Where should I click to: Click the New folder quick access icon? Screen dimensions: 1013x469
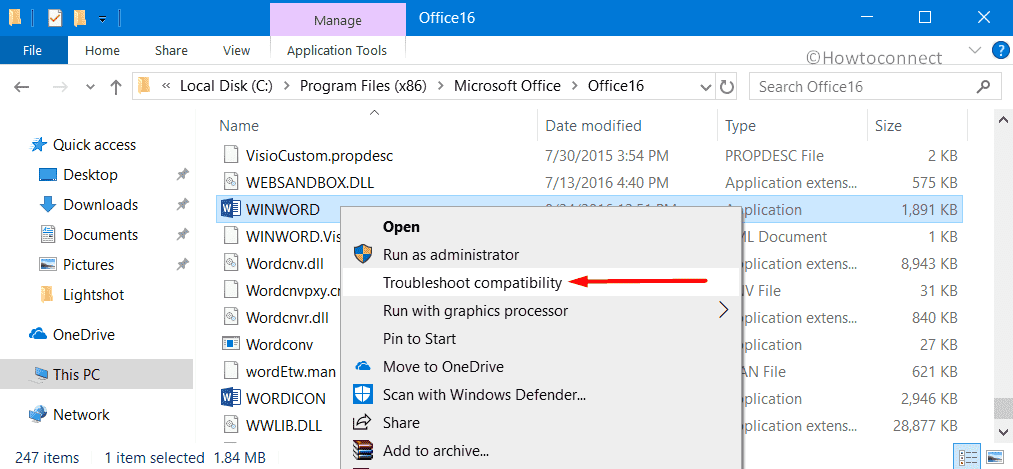80,18
